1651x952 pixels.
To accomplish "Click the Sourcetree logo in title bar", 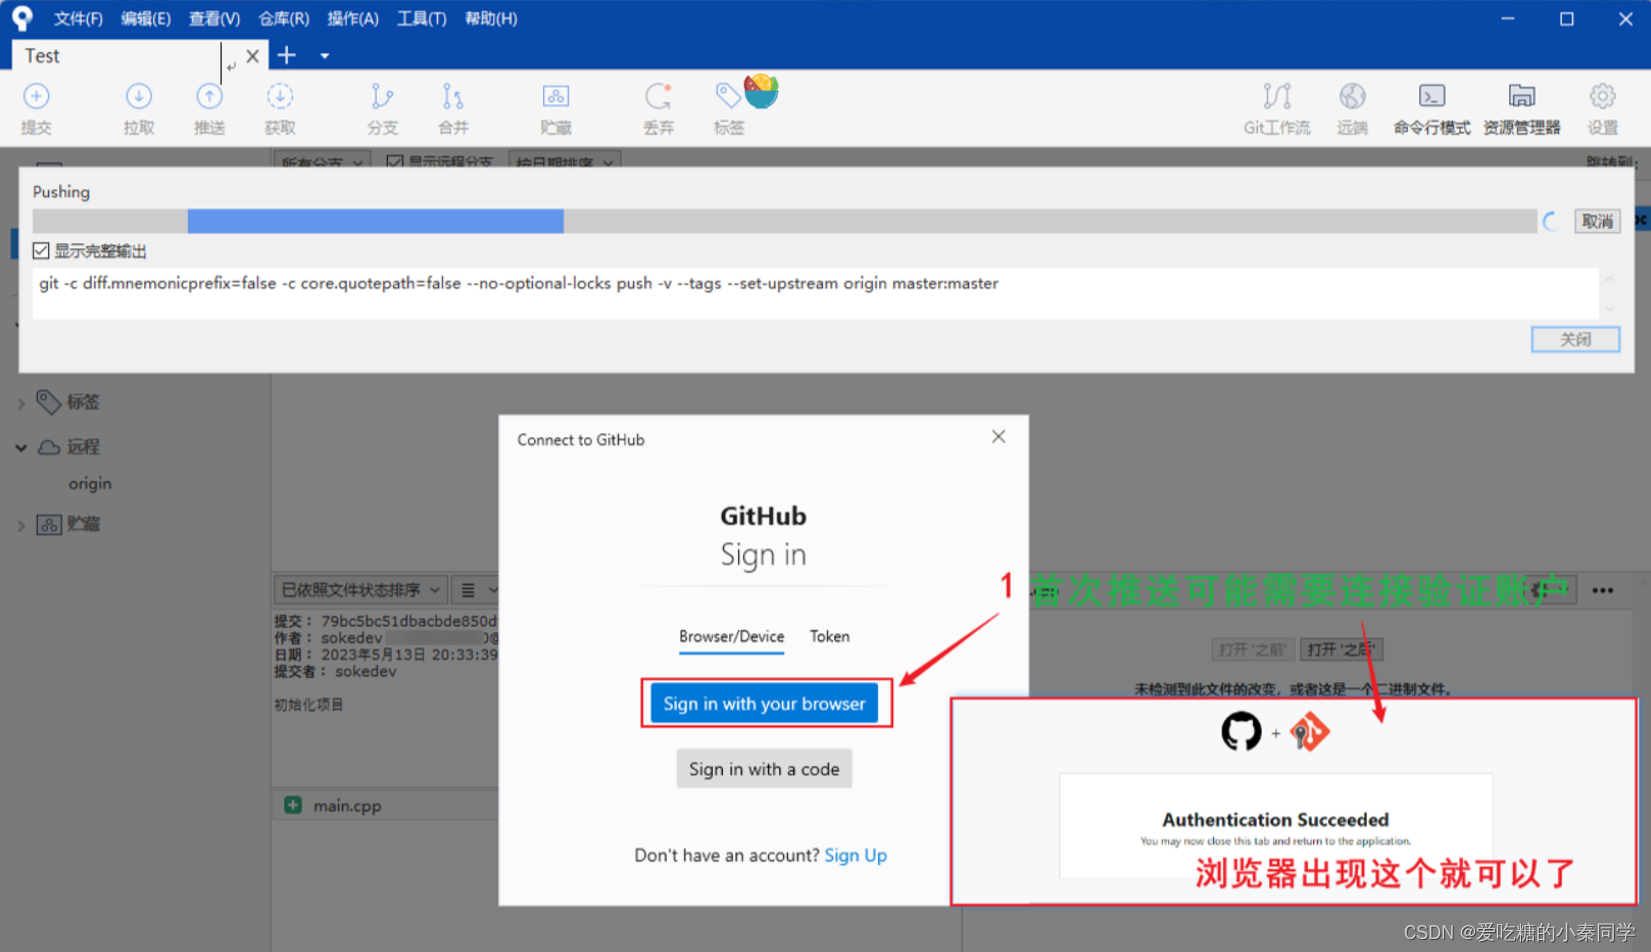I will [x=22, y=18].
